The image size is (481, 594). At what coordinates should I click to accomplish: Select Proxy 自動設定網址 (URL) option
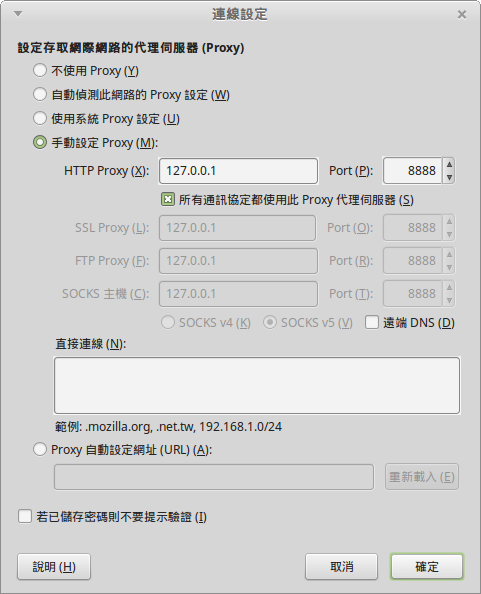(x=40, y=449)
